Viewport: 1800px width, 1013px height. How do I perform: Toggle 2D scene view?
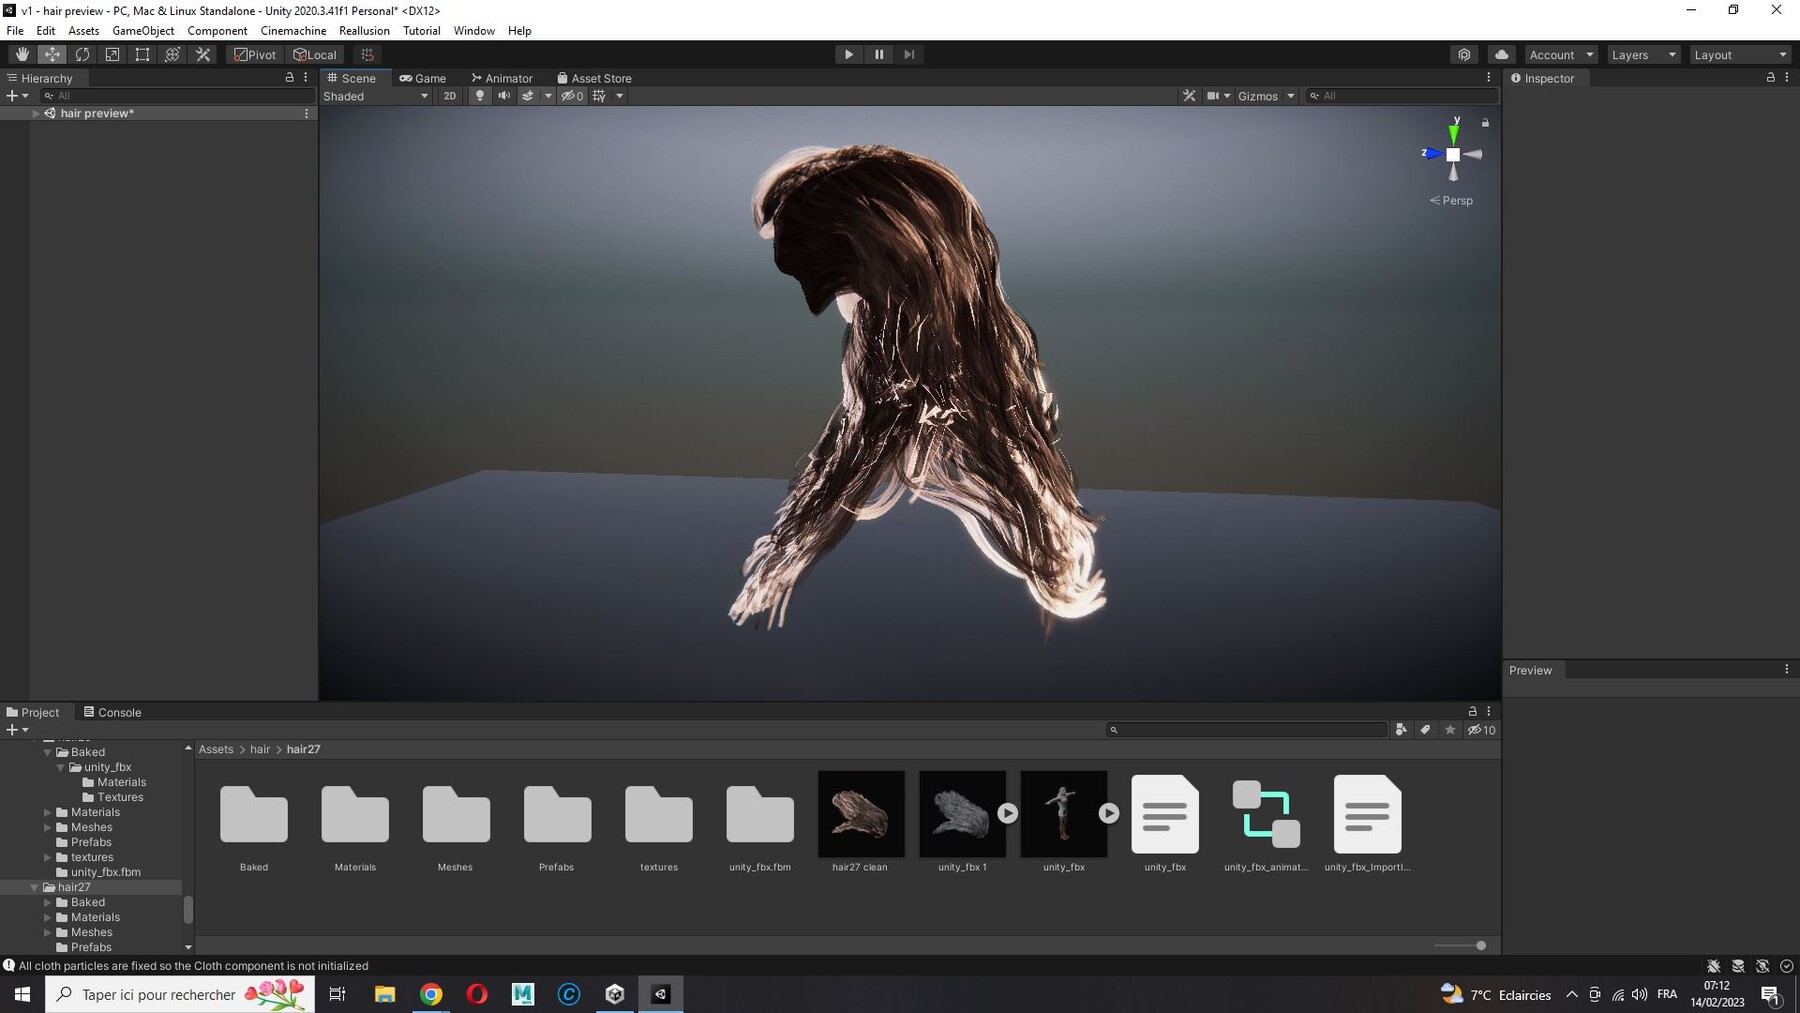(x=450, y=96)
